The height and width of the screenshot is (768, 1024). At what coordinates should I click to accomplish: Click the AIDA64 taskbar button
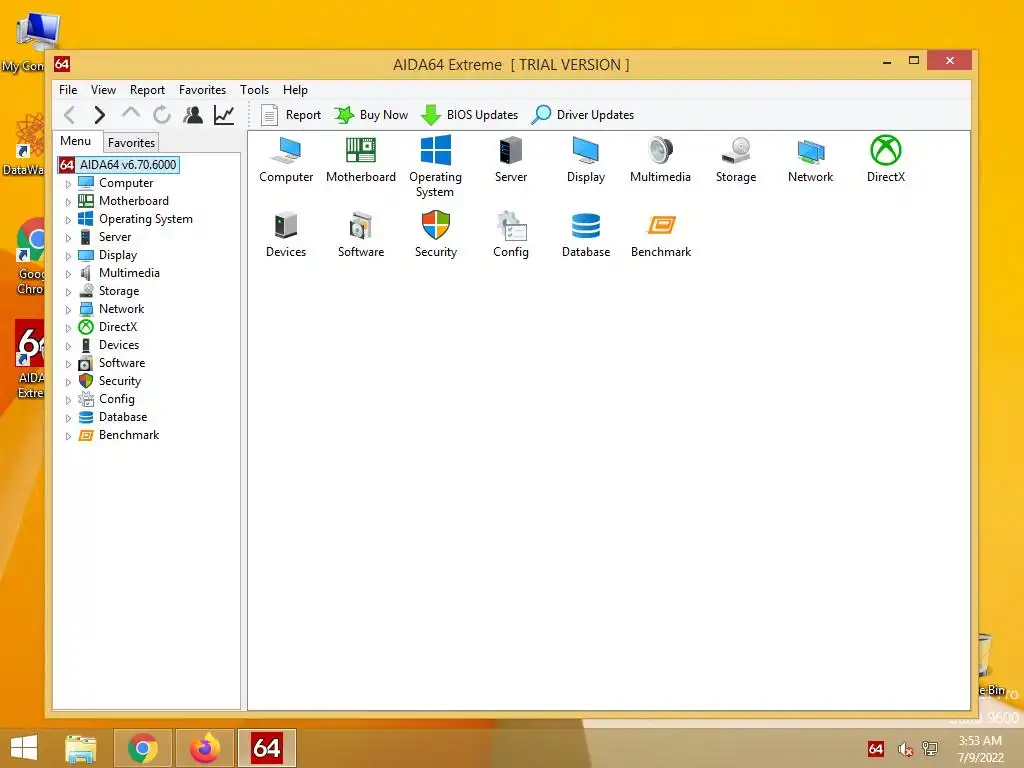point(267,748)
